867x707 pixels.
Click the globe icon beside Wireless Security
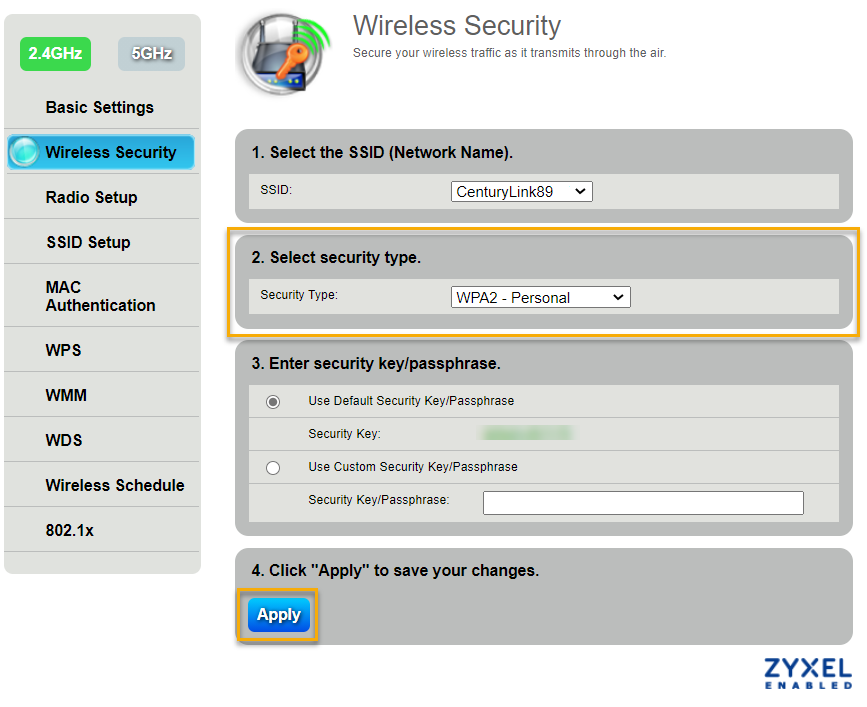pos(24,152)
